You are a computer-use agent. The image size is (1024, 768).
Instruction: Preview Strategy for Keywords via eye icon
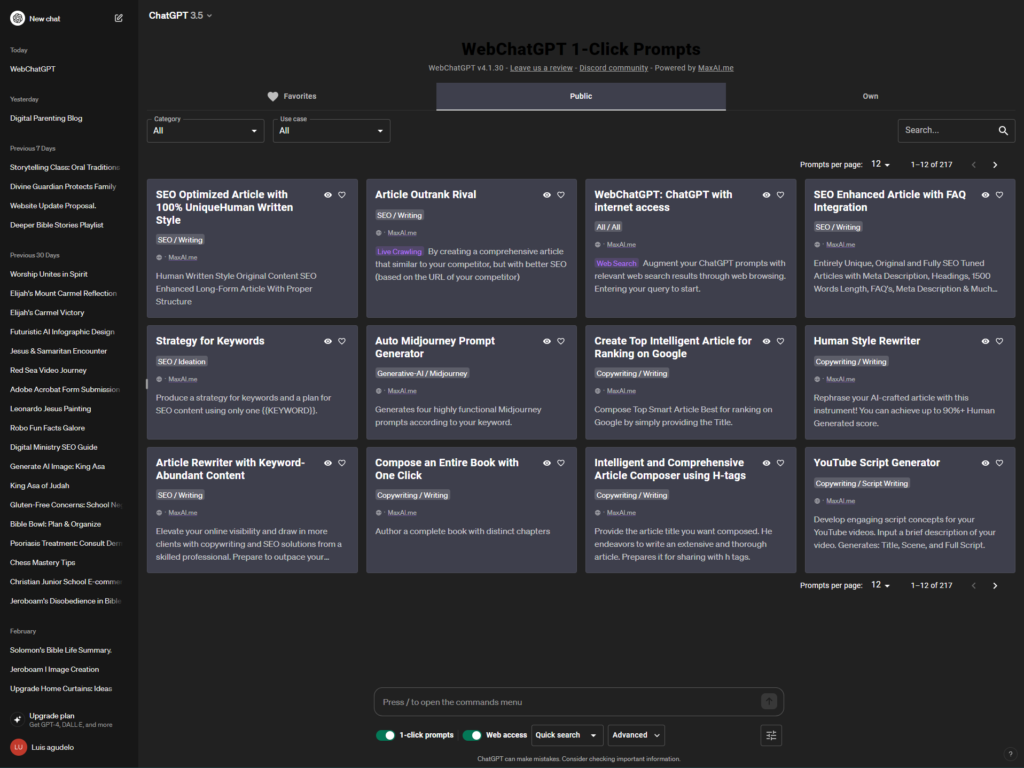[328, 341]
